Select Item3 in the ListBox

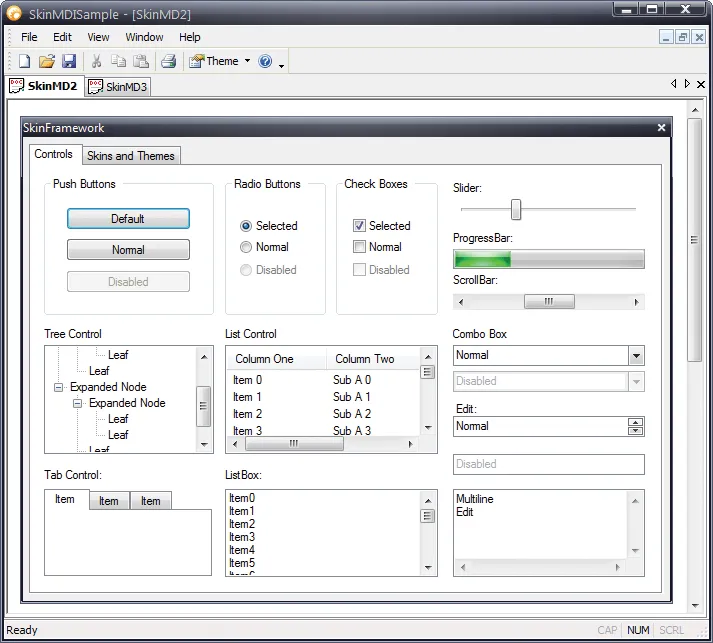click(x=242, y=537)
